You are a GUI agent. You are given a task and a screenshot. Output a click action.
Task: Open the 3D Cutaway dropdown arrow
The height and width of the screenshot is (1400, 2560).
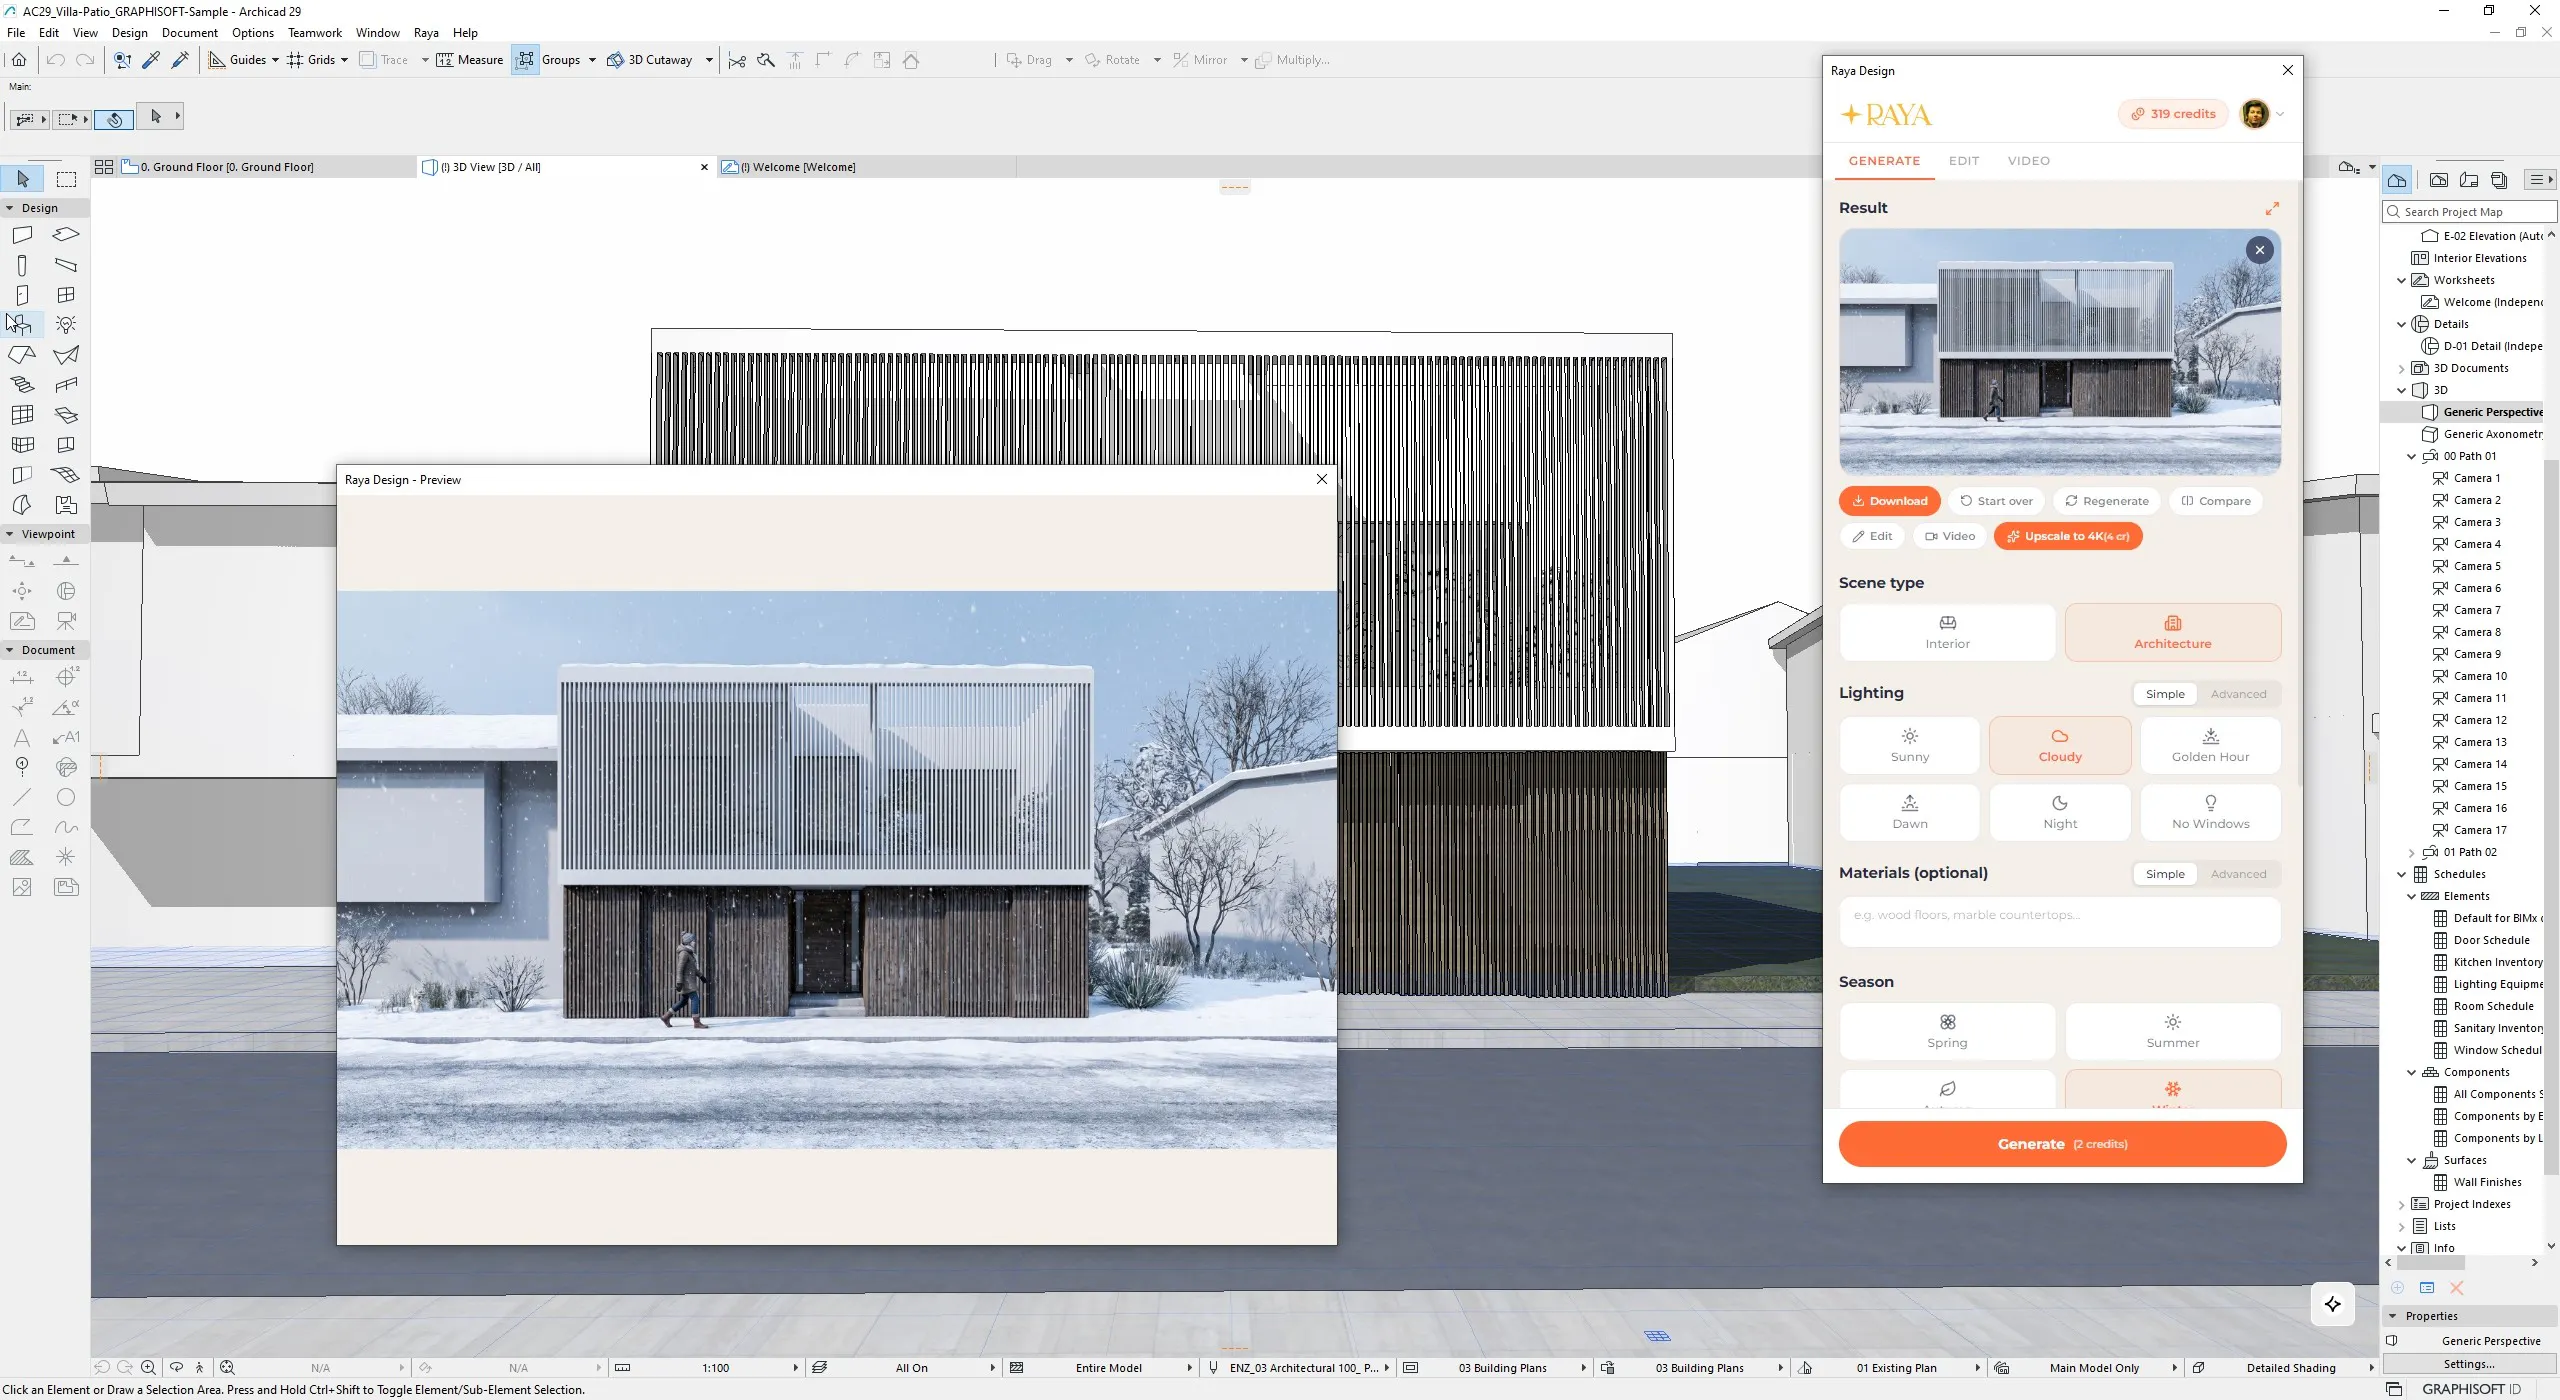(709, 60)
